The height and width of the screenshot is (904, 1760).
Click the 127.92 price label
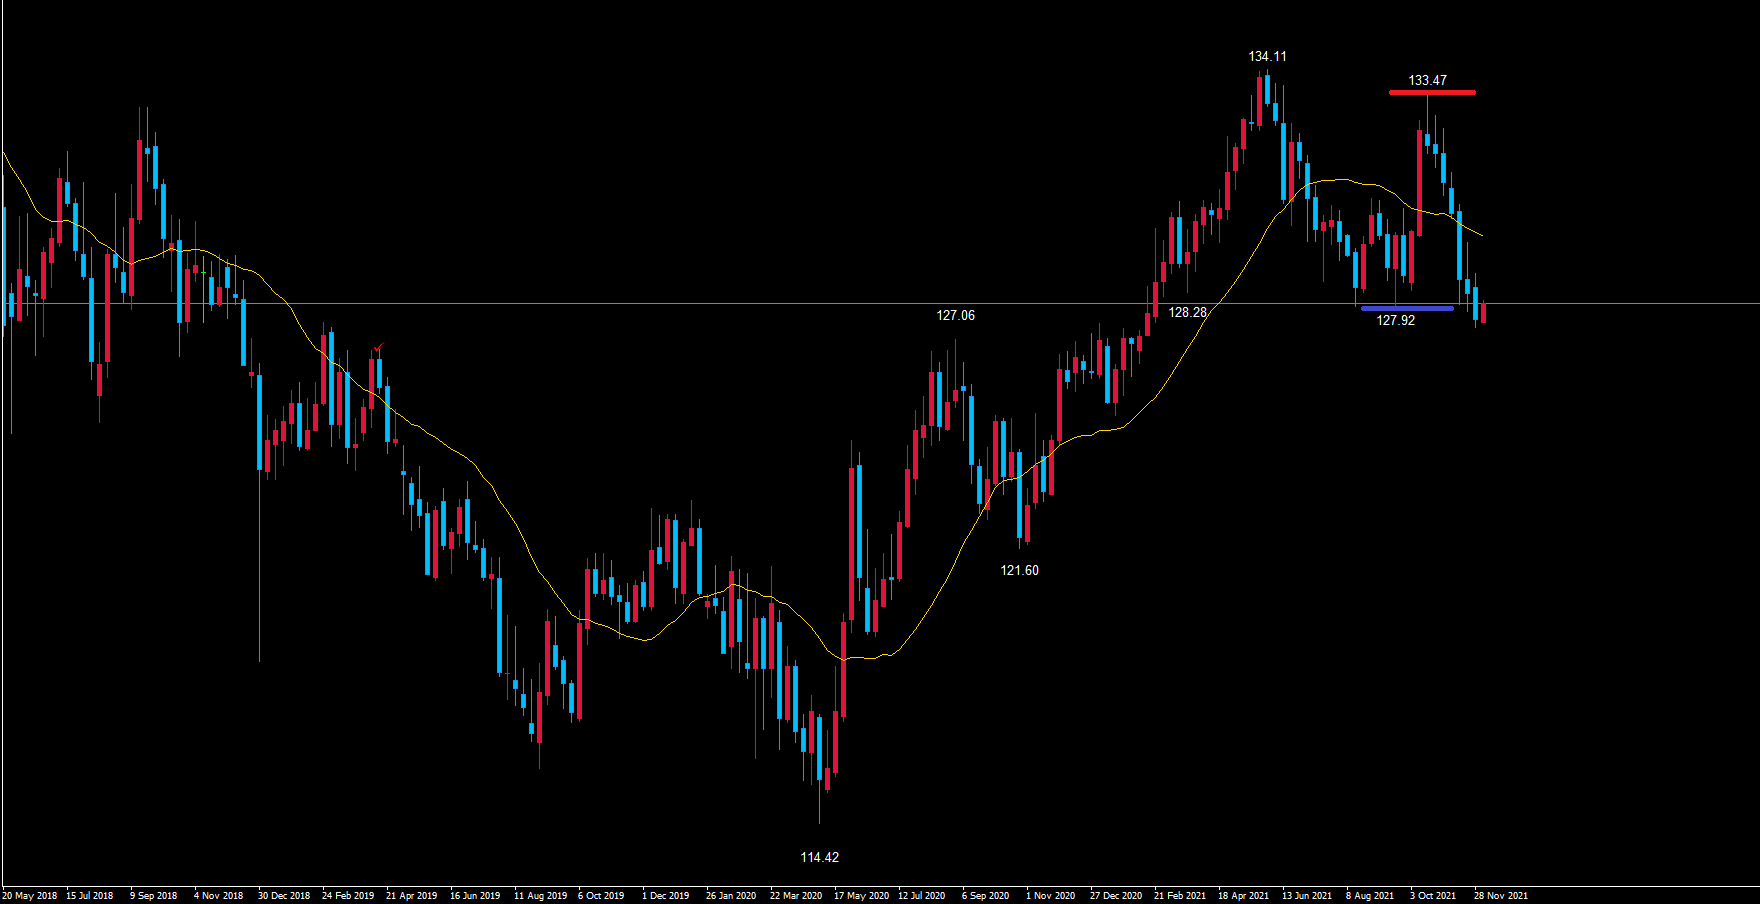(1395, 320)
